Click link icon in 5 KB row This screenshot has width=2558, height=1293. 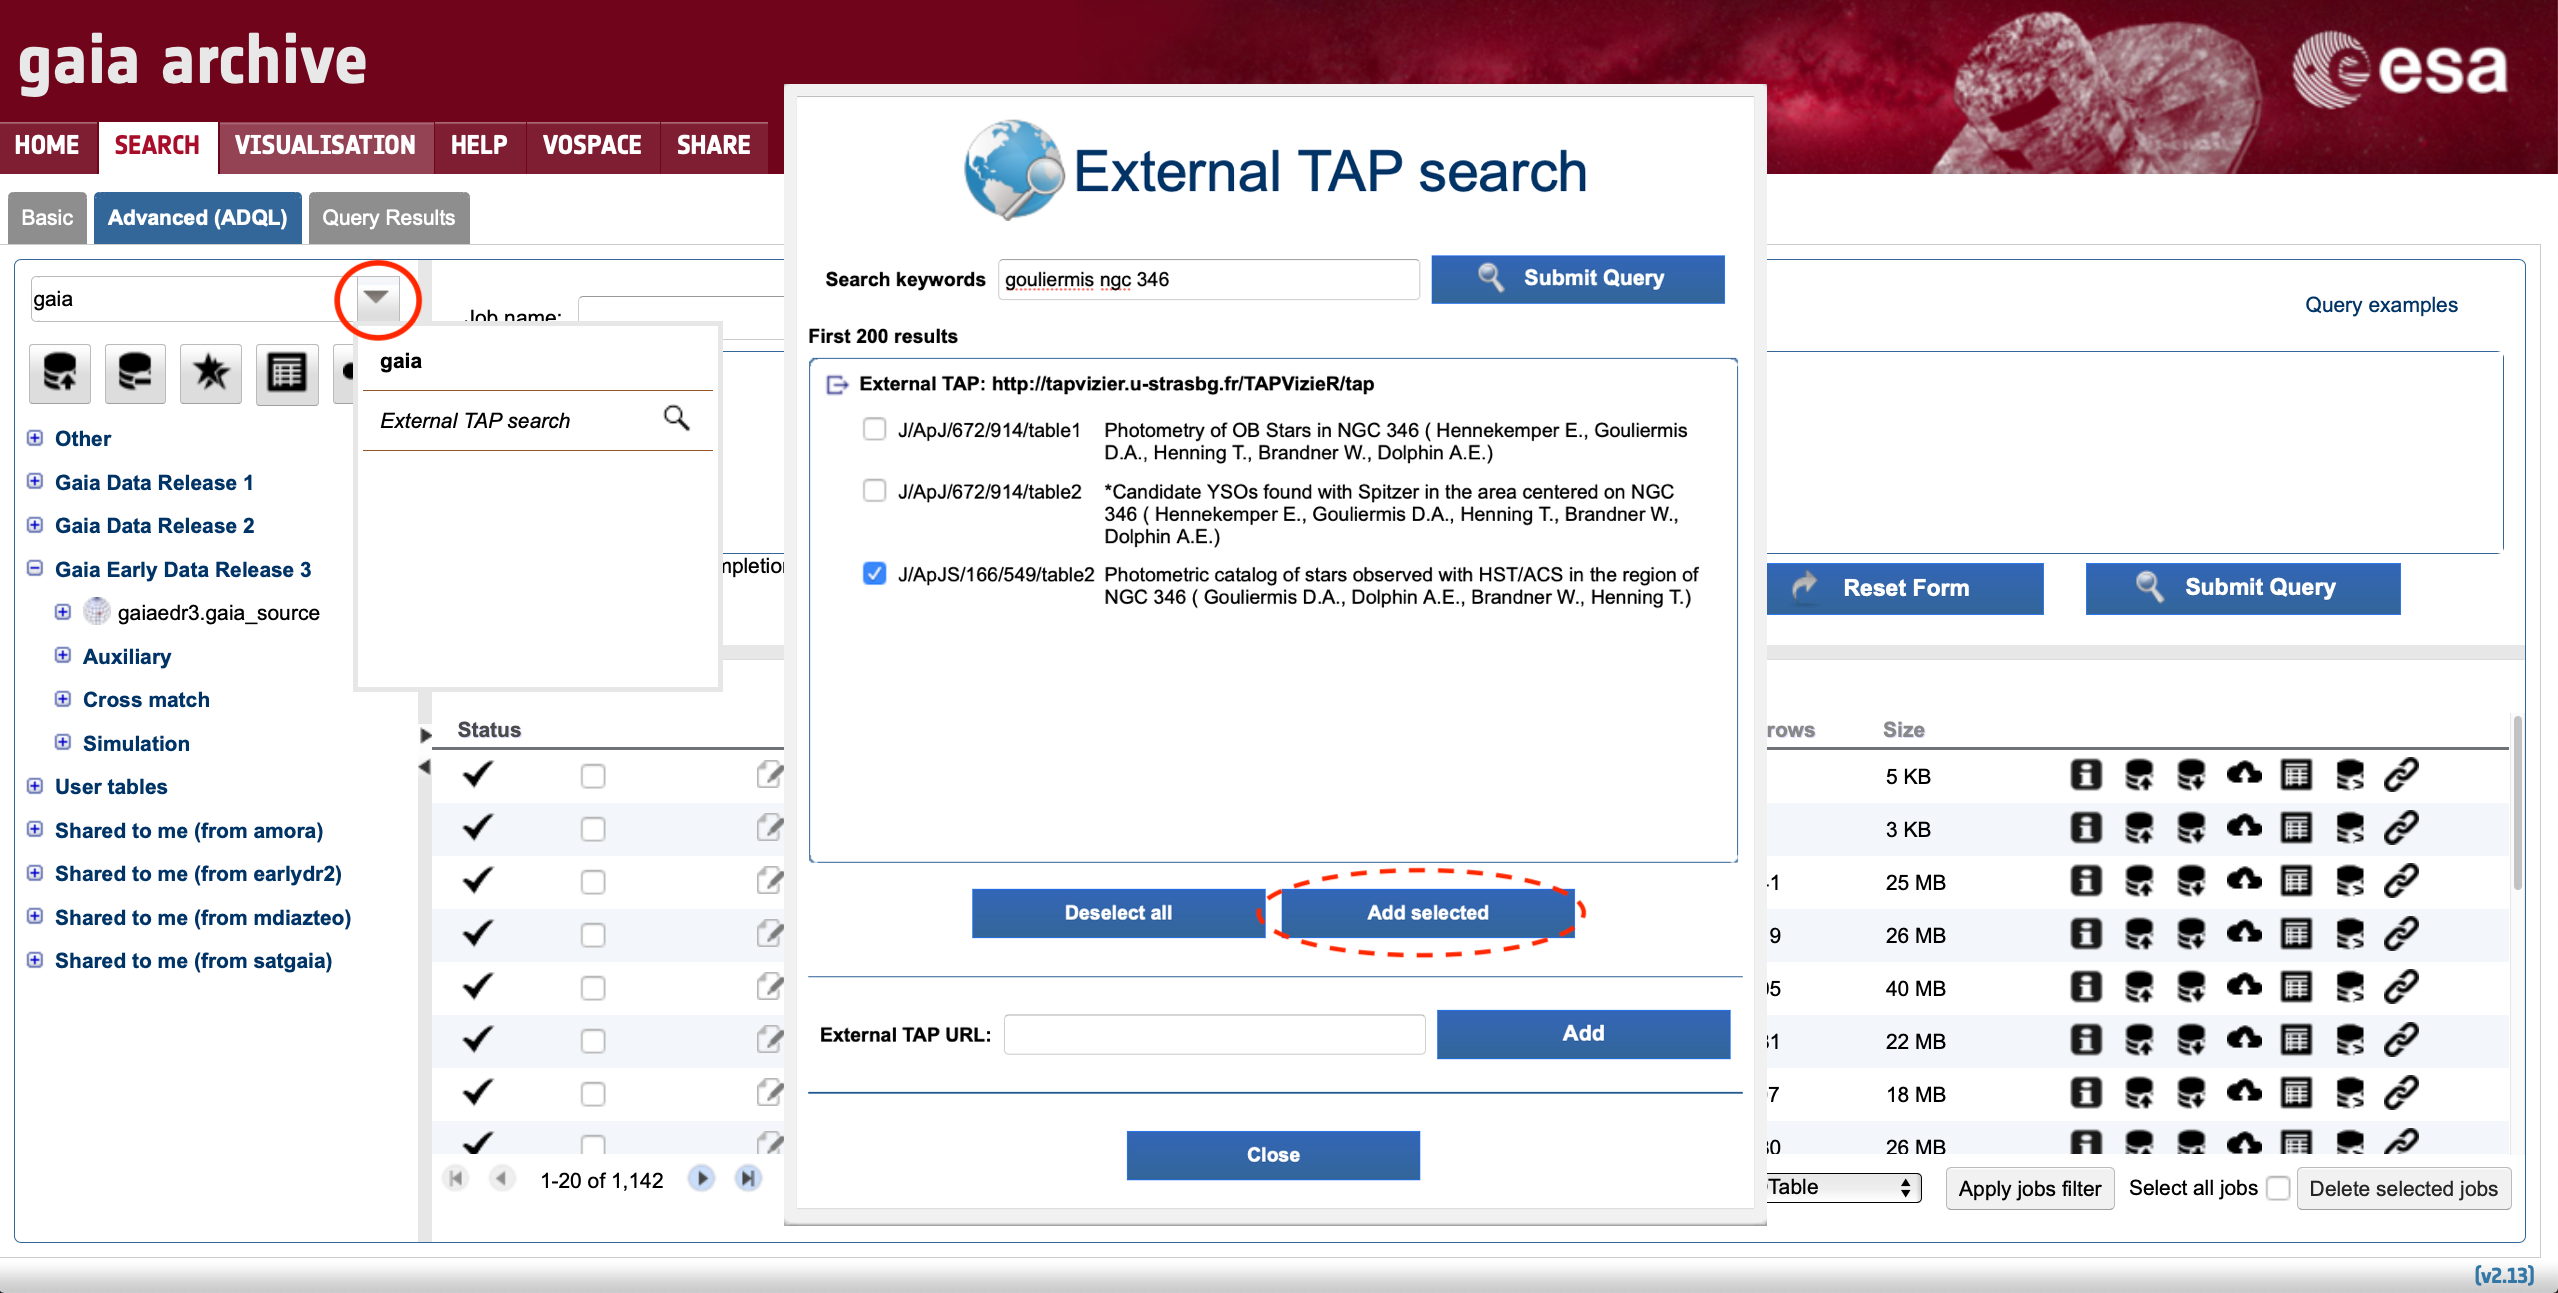[x=2401, y=775]
